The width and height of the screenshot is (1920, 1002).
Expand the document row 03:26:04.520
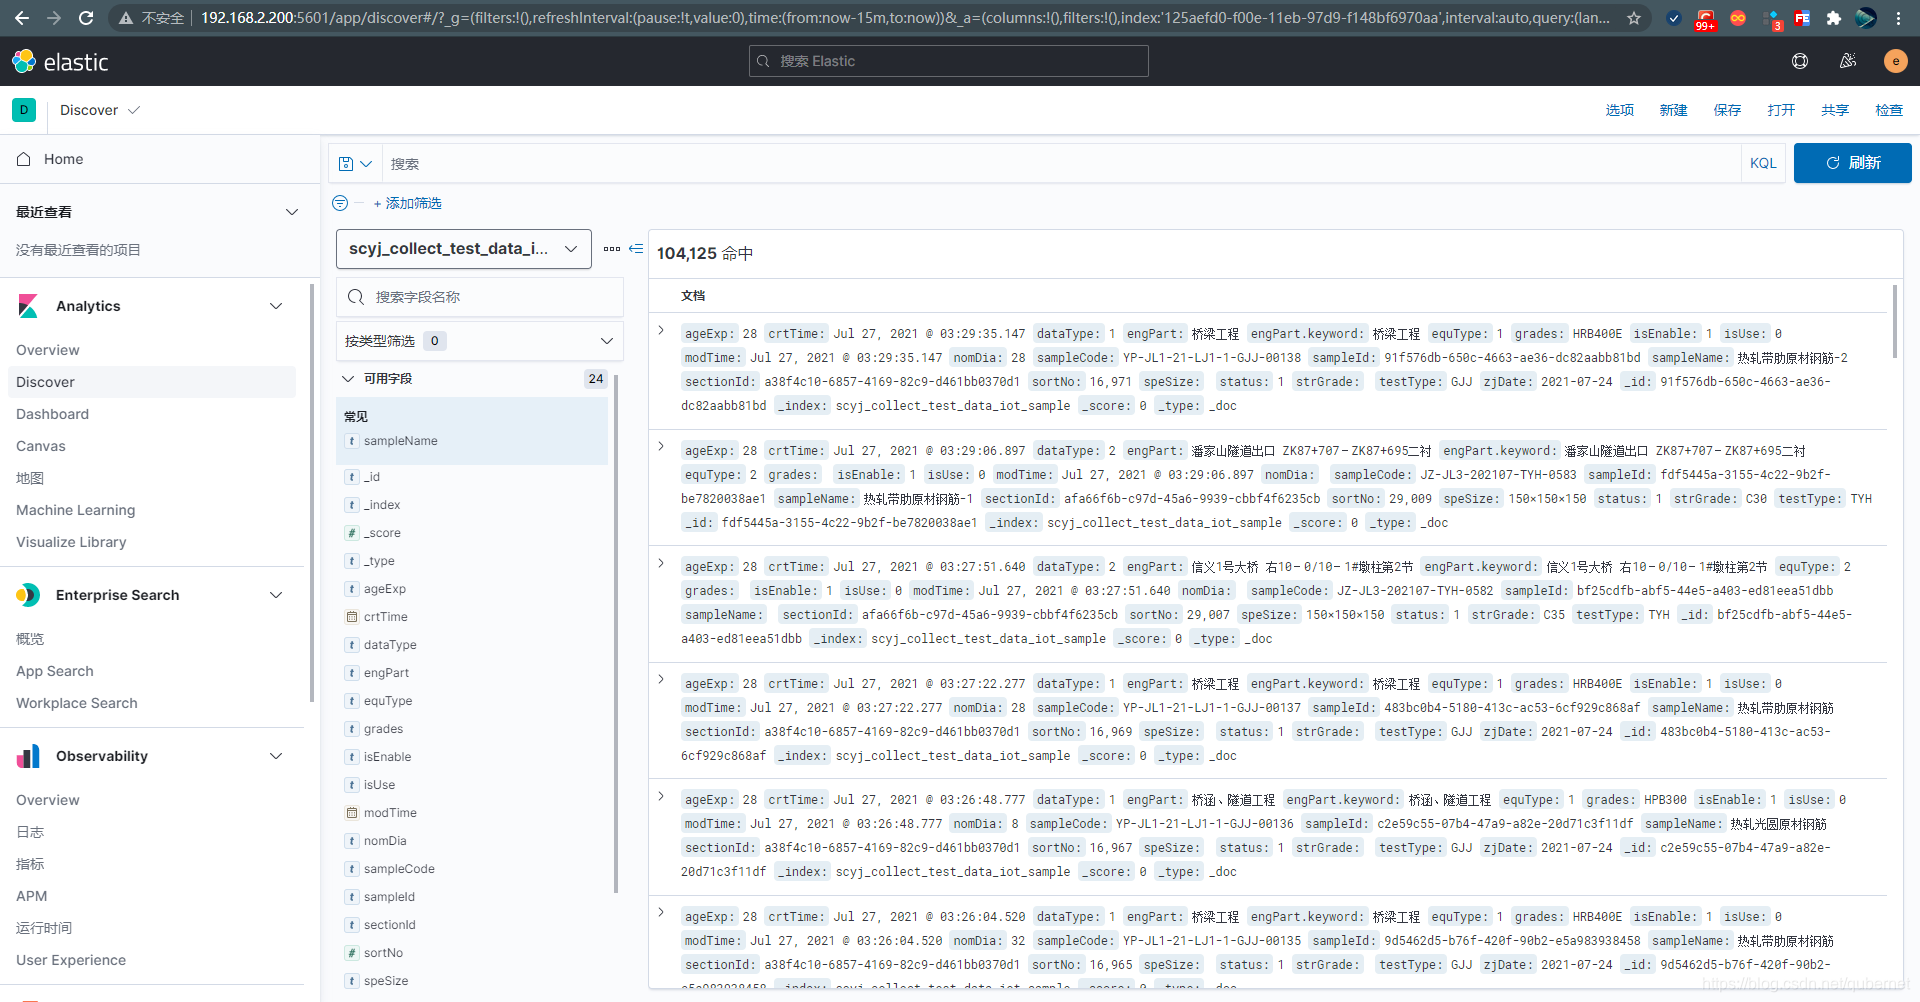661,912
